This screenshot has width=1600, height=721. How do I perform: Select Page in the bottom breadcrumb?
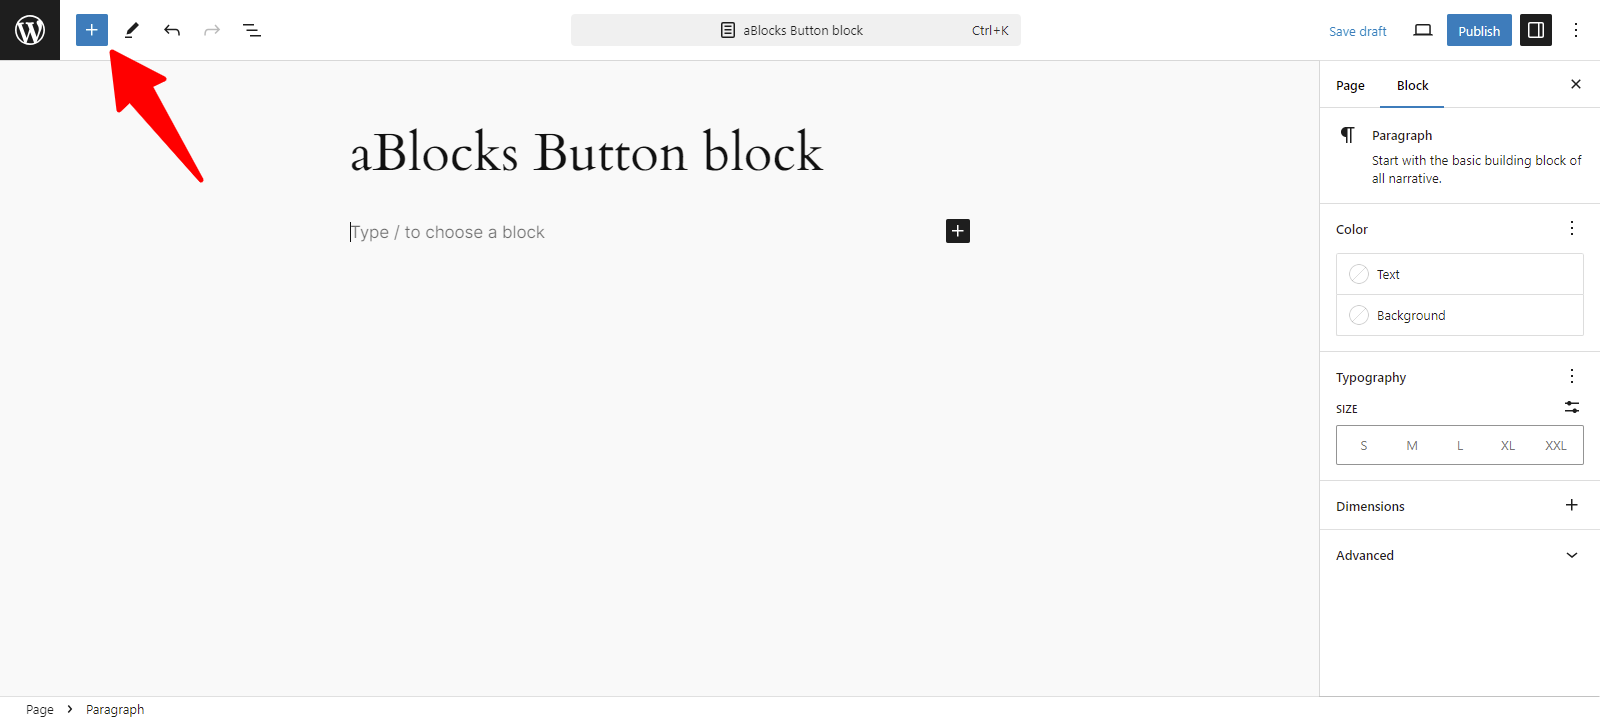[x=40, y=709]
